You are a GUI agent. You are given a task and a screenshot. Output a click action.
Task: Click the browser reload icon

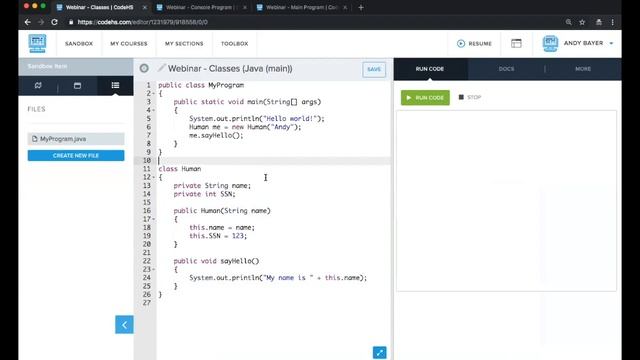(54, 22)
